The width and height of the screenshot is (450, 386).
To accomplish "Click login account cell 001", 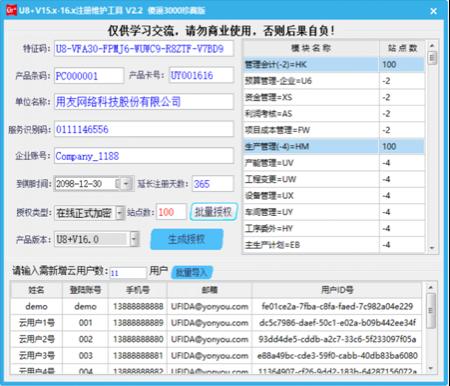I will click(x=85, y=322).
